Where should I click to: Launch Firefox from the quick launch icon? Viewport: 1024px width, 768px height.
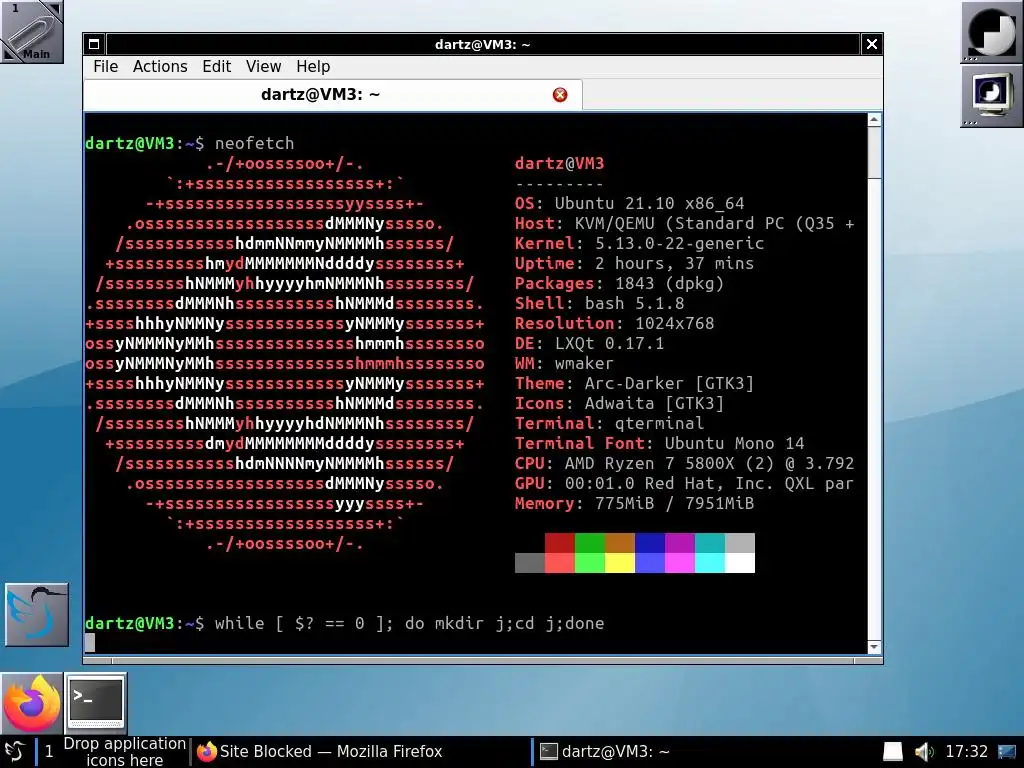tap(31, 703)
